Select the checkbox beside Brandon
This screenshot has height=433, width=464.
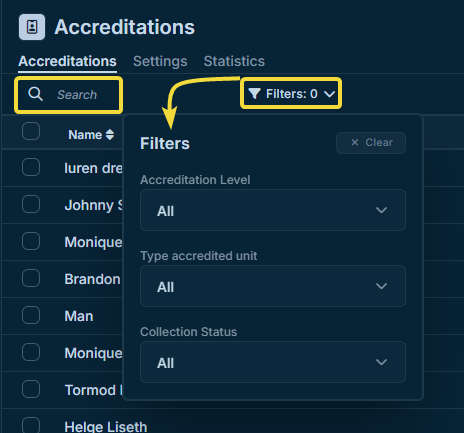point(31,278)
